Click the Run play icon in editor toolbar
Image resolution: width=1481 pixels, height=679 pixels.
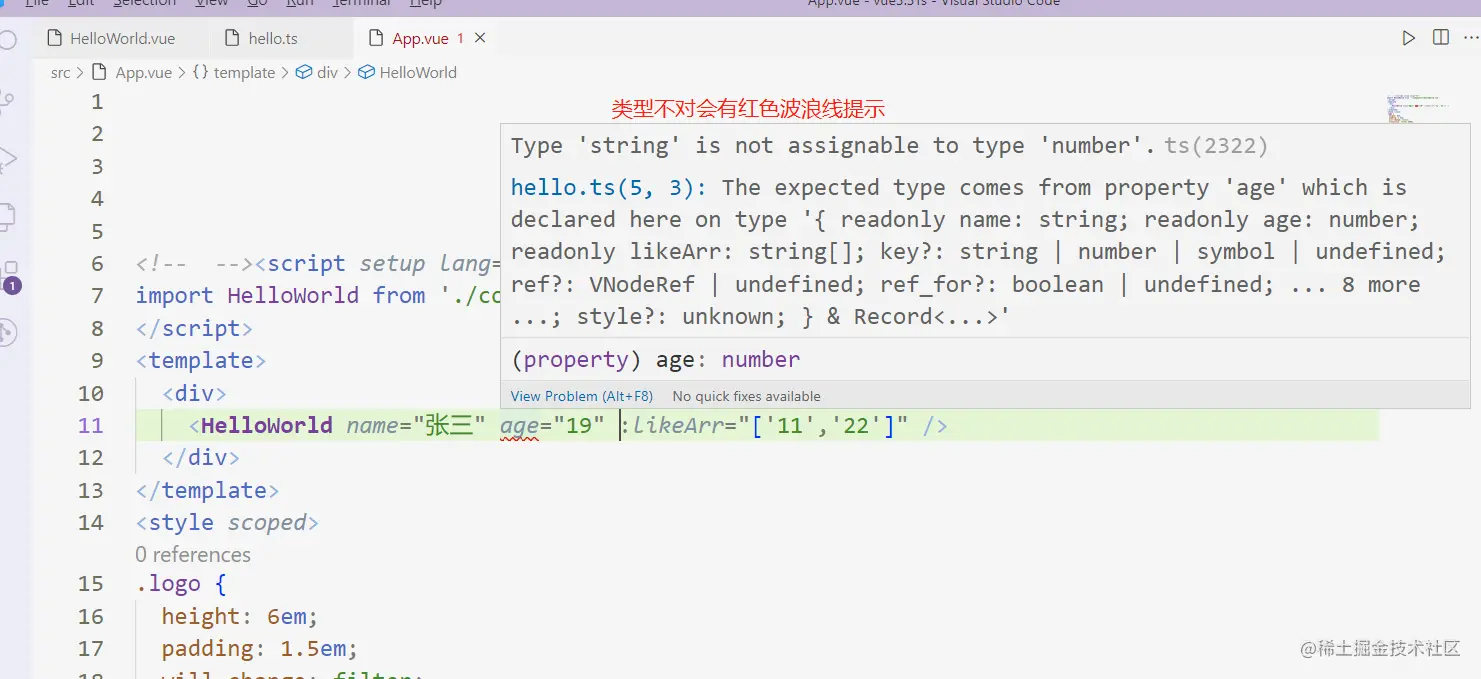coord(1409,38)
